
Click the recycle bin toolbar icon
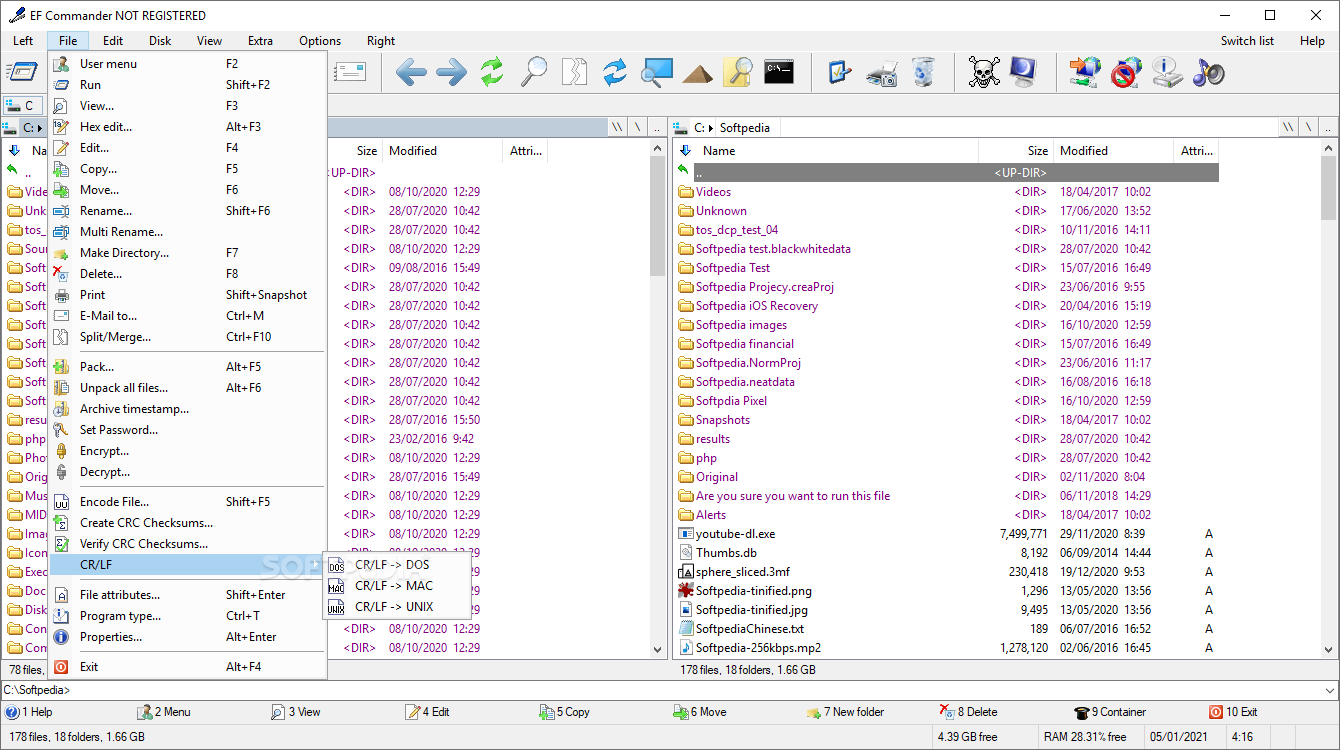coord(924,72)
